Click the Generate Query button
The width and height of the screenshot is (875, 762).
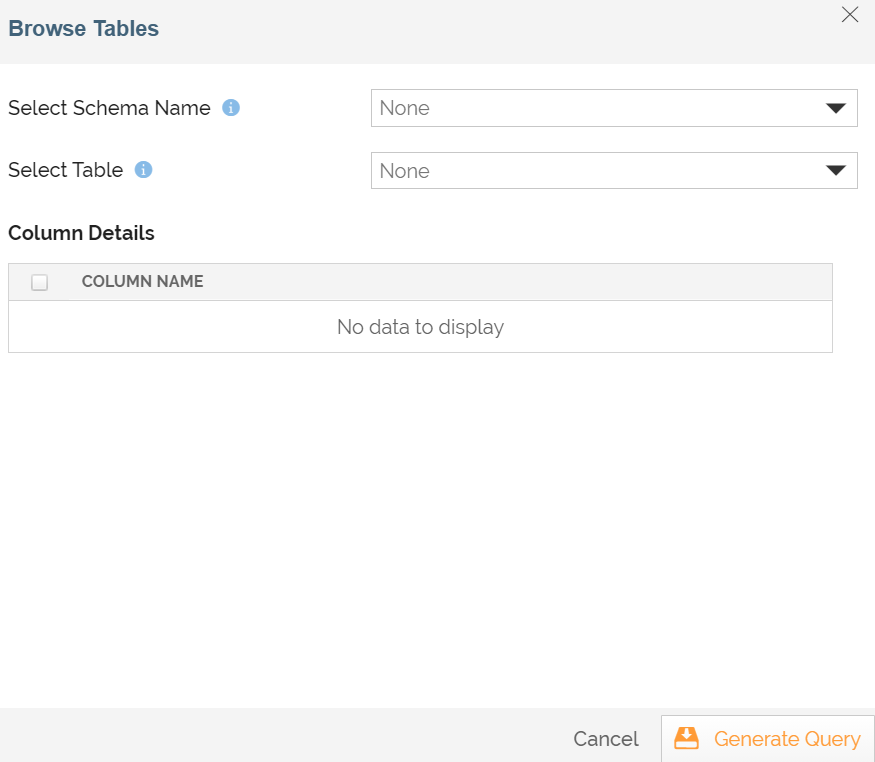tap(767, 739)
